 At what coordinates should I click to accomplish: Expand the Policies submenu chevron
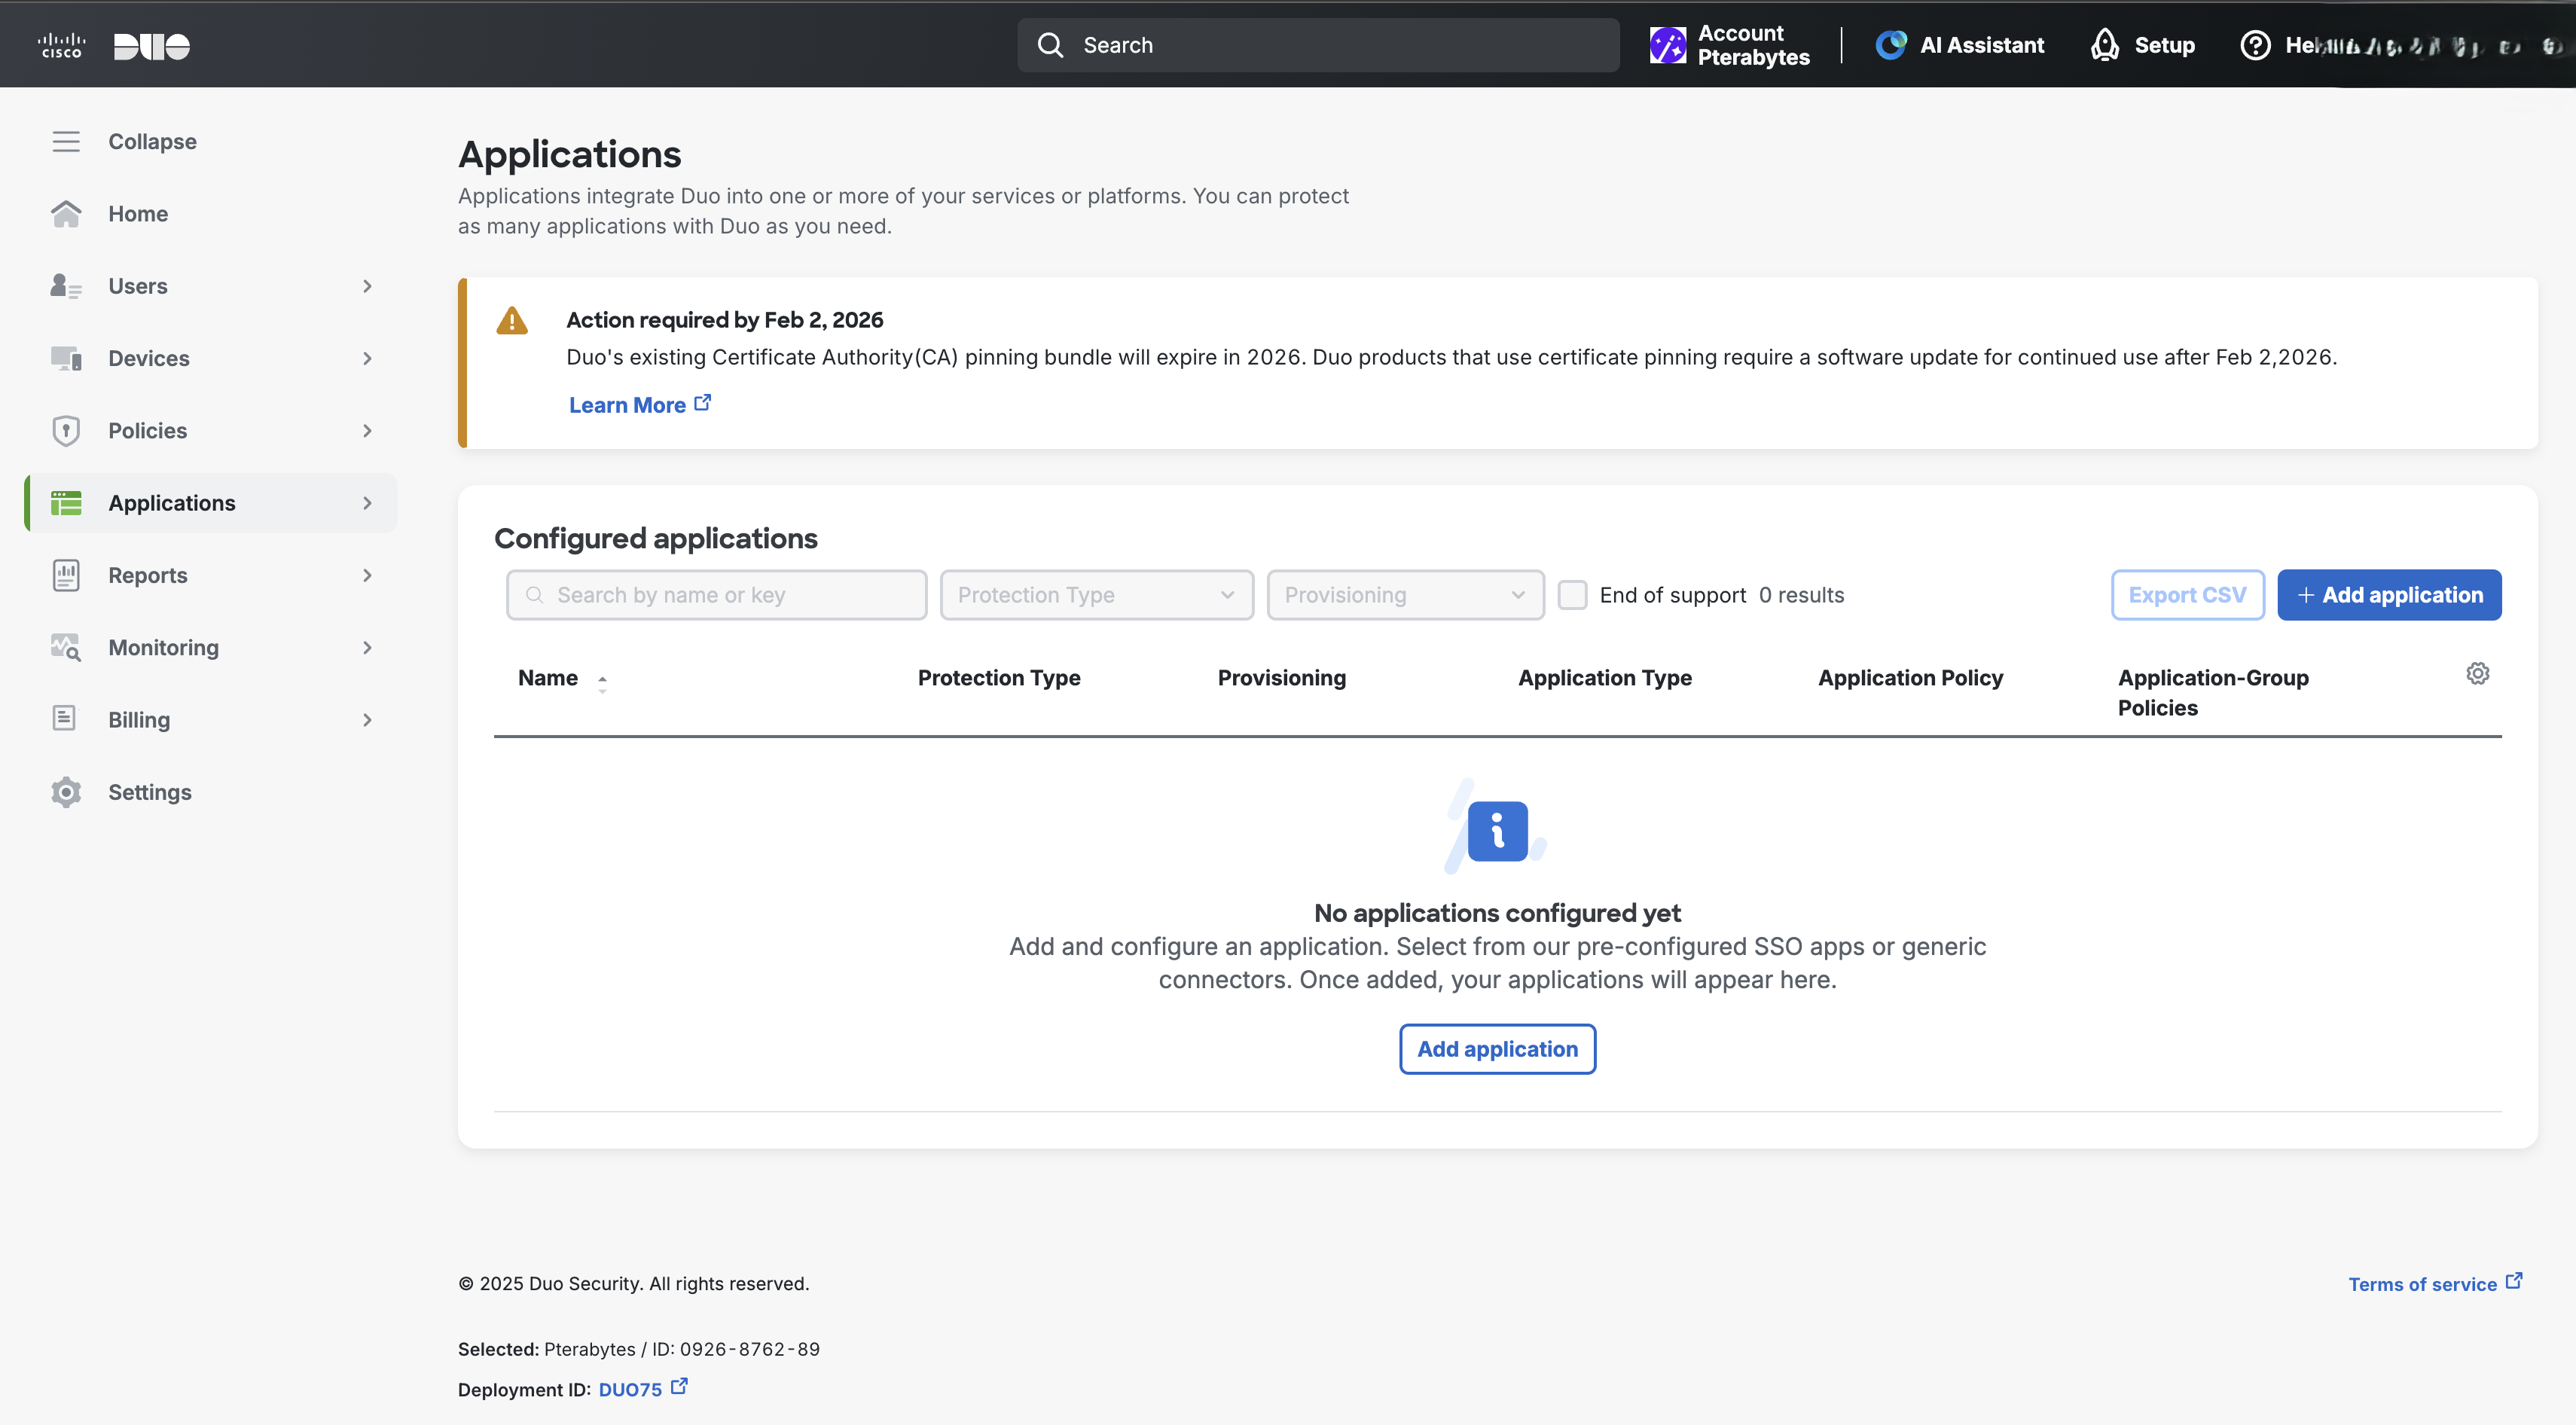click(x=367, y=431)
